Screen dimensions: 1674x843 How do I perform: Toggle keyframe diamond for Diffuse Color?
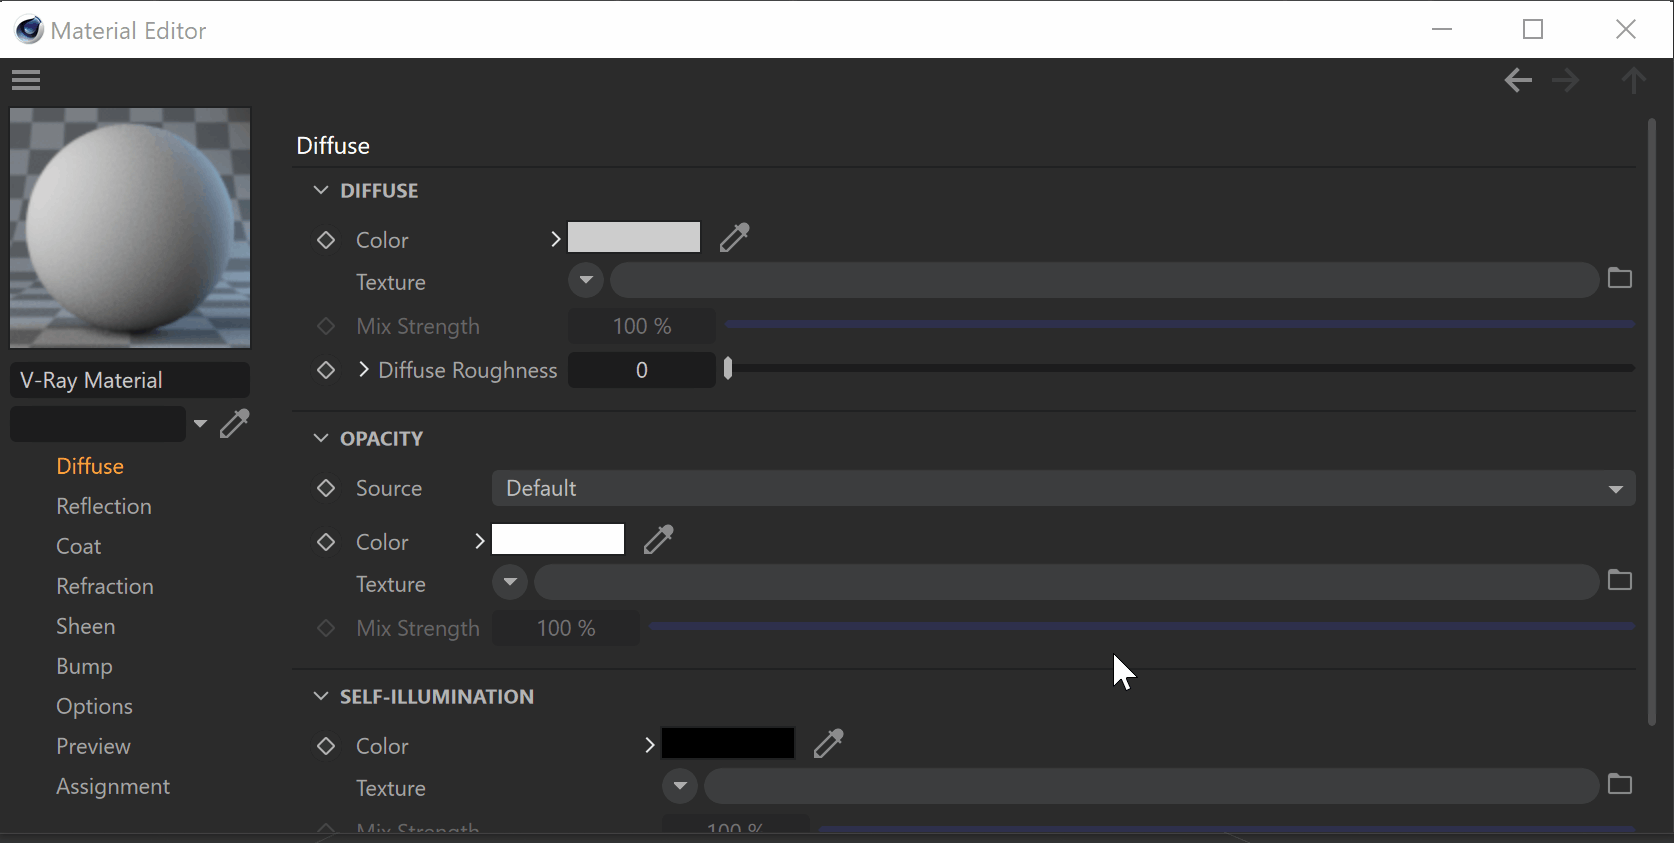[x=326, y=240]
